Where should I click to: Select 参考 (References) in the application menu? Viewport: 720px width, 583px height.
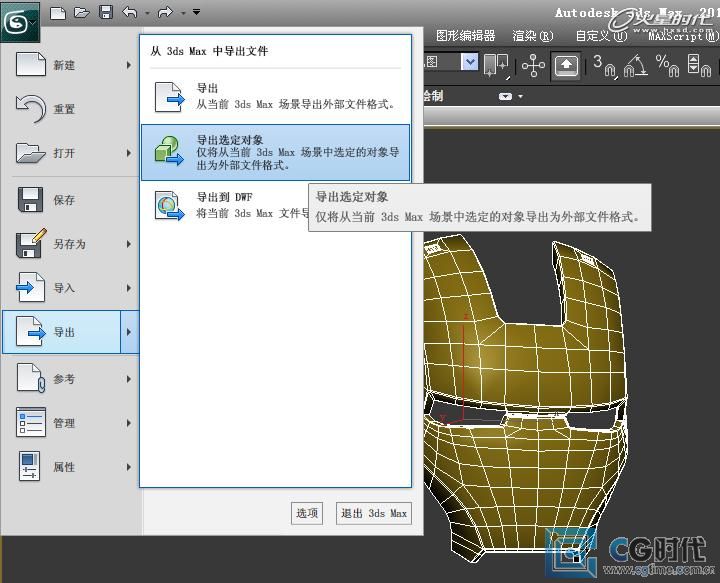click(71, 379)
